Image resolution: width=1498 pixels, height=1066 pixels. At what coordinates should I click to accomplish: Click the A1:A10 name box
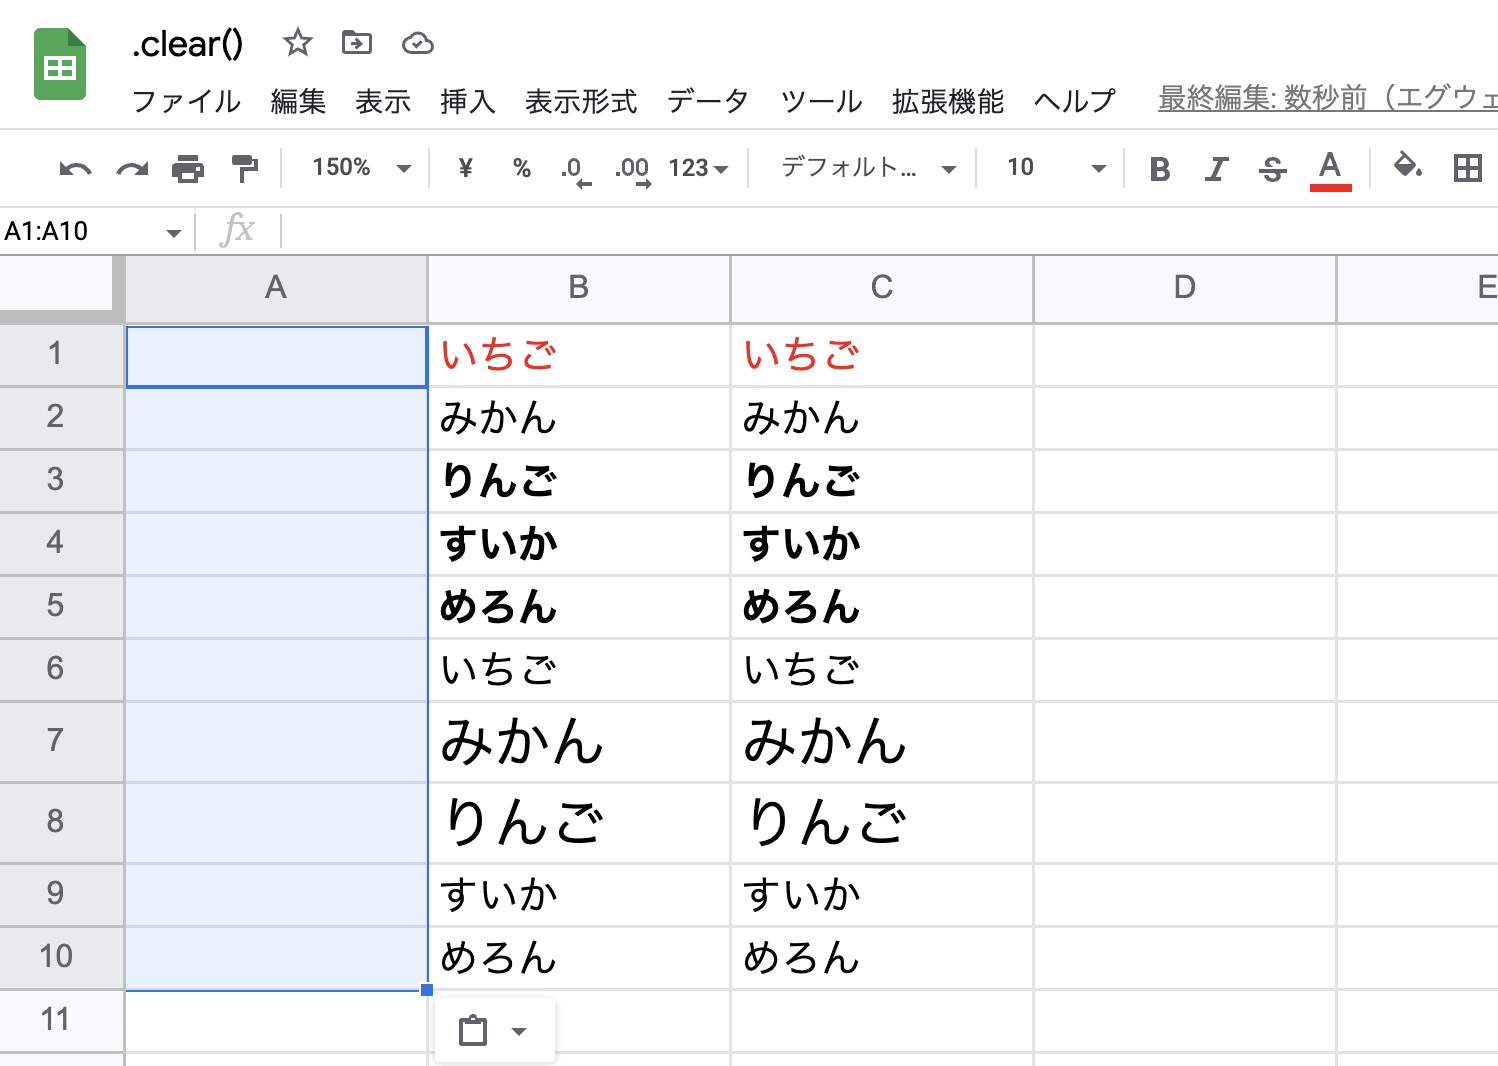82,231
